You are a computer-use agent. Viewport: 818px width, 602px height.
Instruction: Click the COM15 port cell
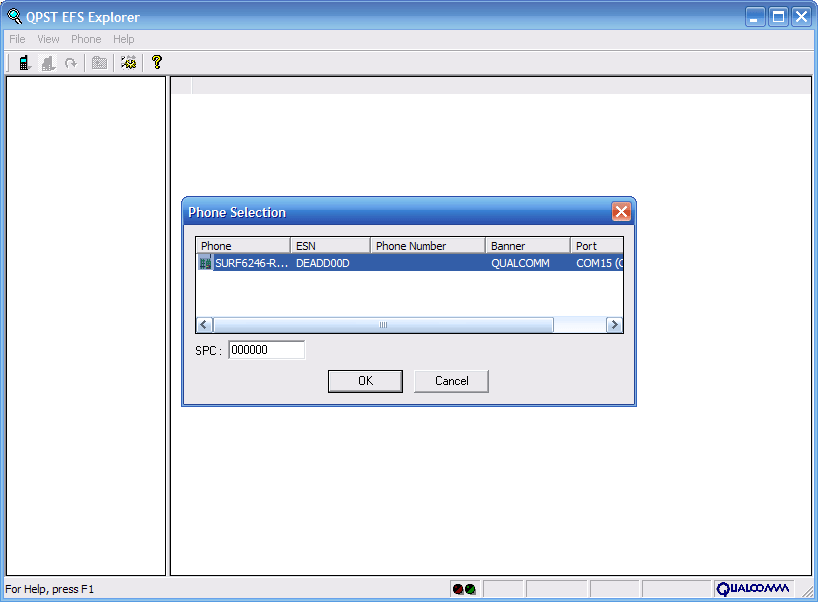click(x=599, y=263)
